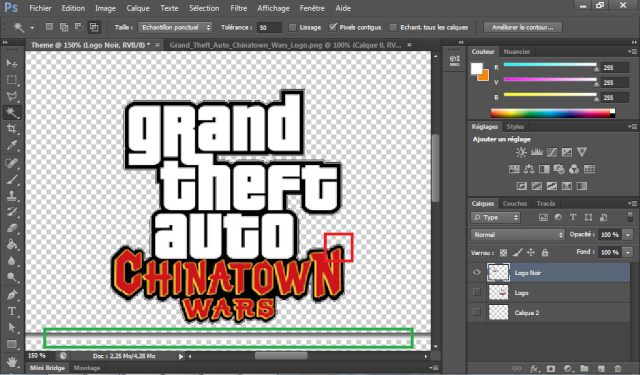The width and height of the screenshot is (640, 375).
Task: Select the History Brush tool
Action: (12, 212)
